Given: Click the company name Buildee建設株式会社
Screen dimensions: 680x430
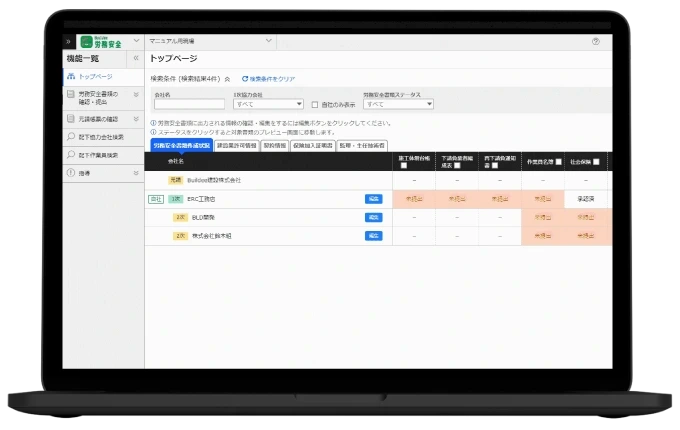Looking at the screenshot, I should (214, 180).
